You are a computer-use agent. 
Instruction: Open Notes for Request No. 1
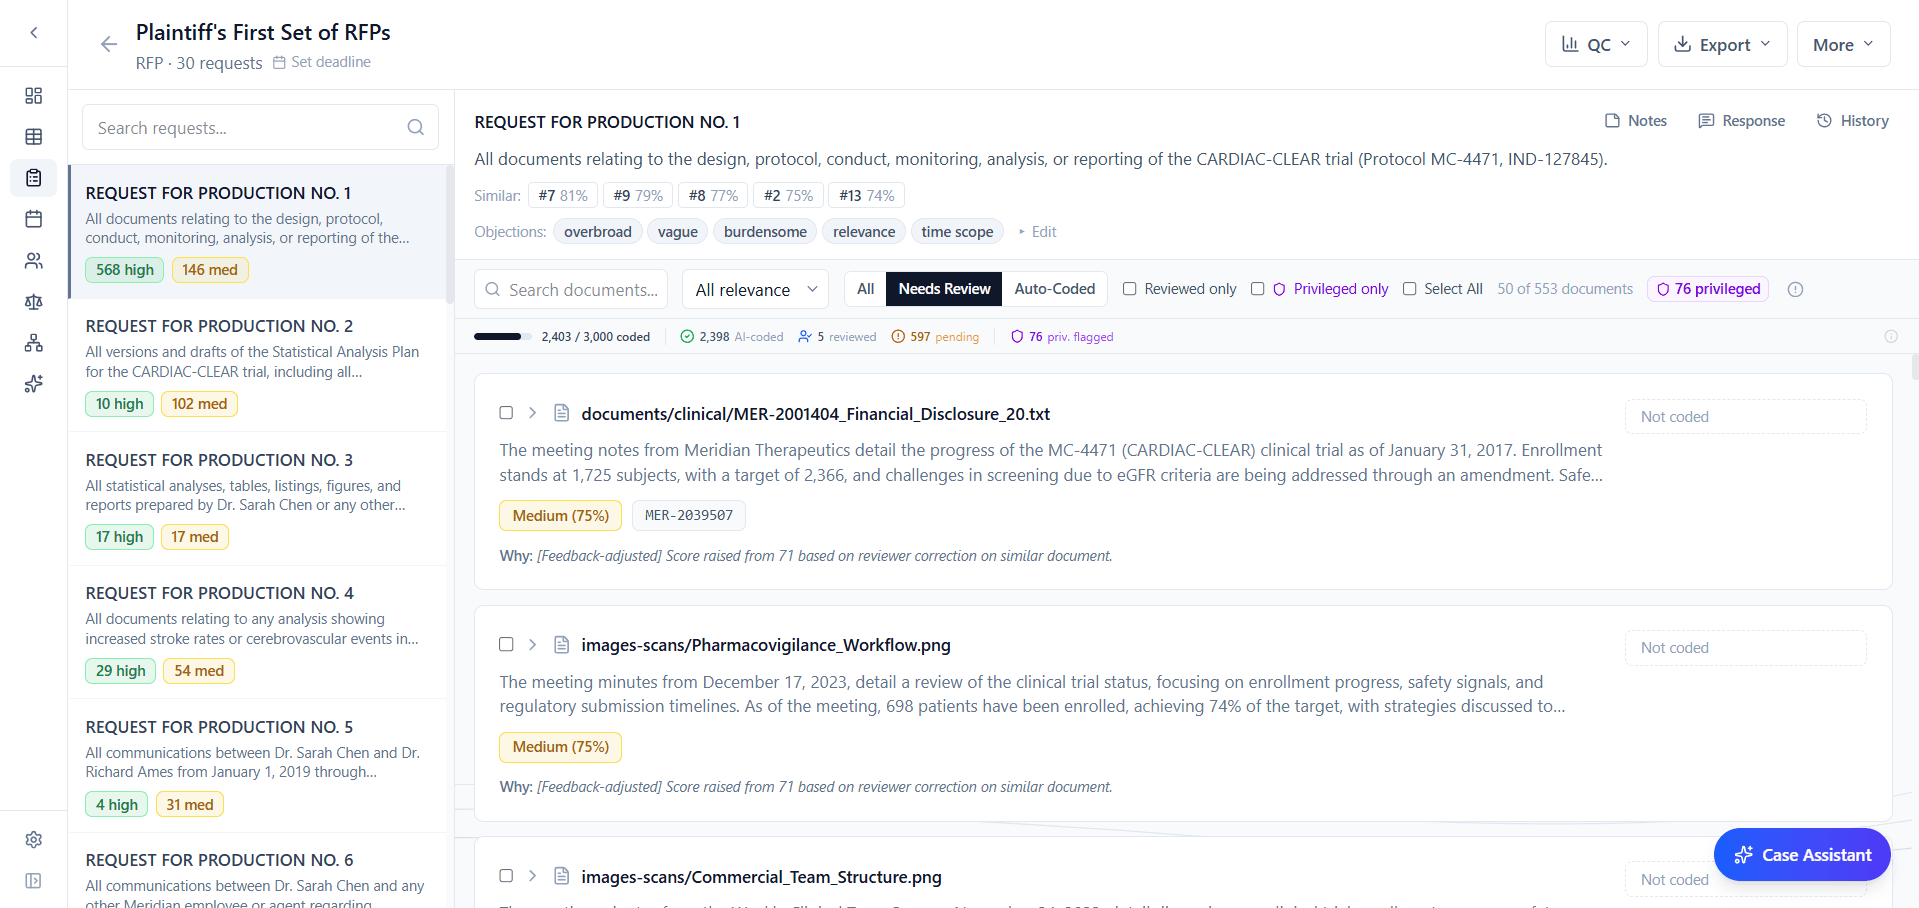pyautogui.click(x=1634, y=120)
